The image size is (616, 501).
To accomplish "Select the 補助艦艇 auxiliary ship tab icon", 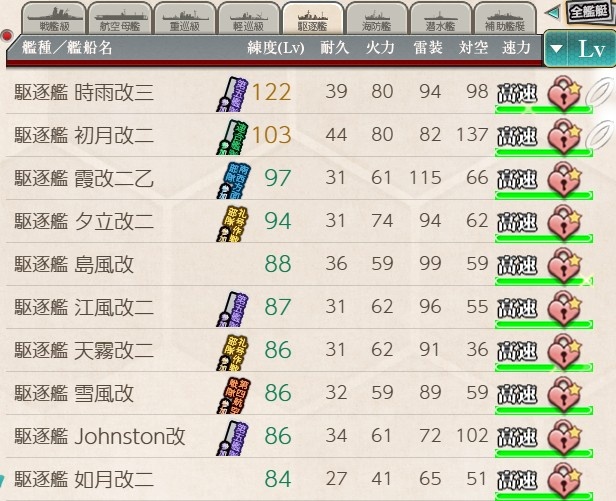I will point(505,19).
